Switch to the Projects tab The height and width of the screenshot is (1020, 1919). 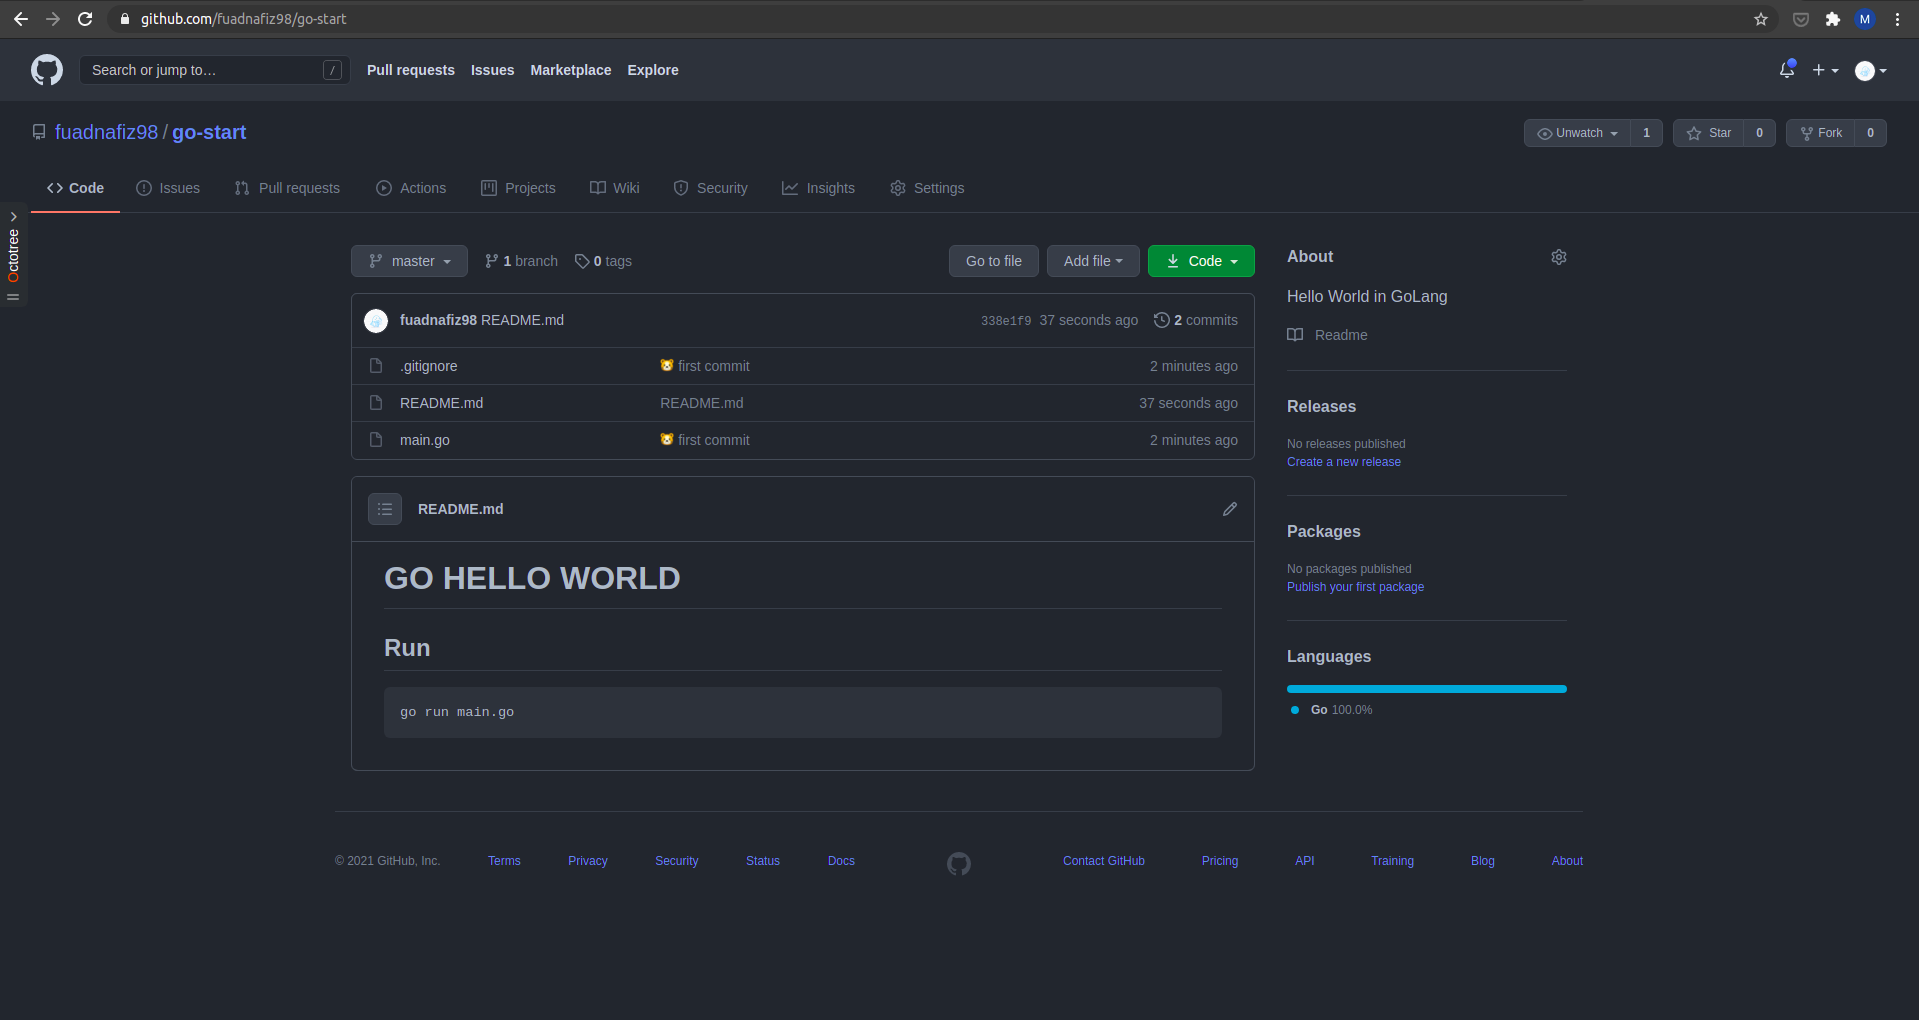click(518, 188)
